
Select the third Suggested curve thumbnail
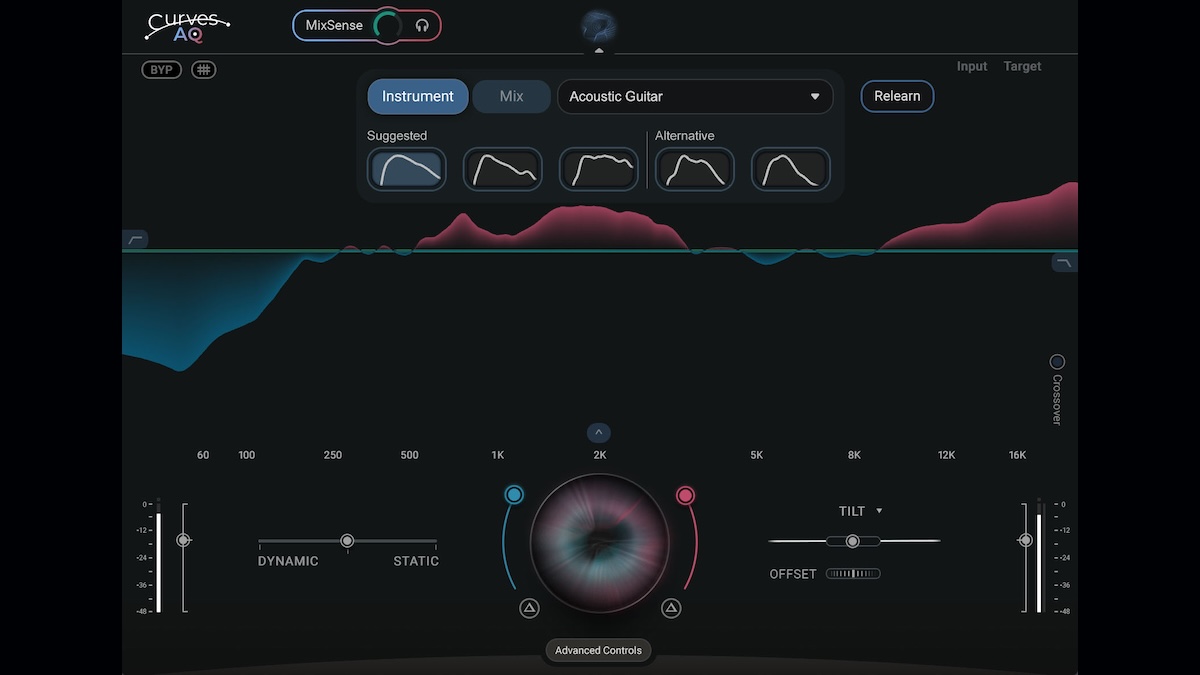pos(599,169)
